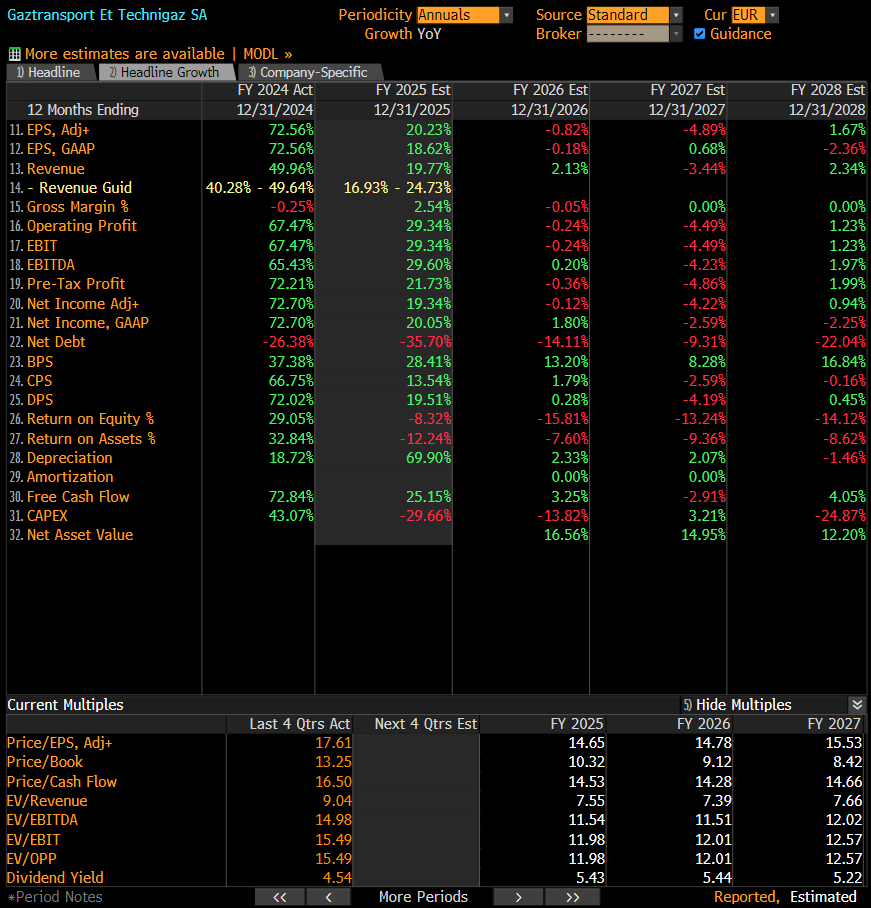Click the EV/EBITDA multiple label
The width and height of the screenshot is (871, 908).
pyautogui.click(x=42, y=820)
